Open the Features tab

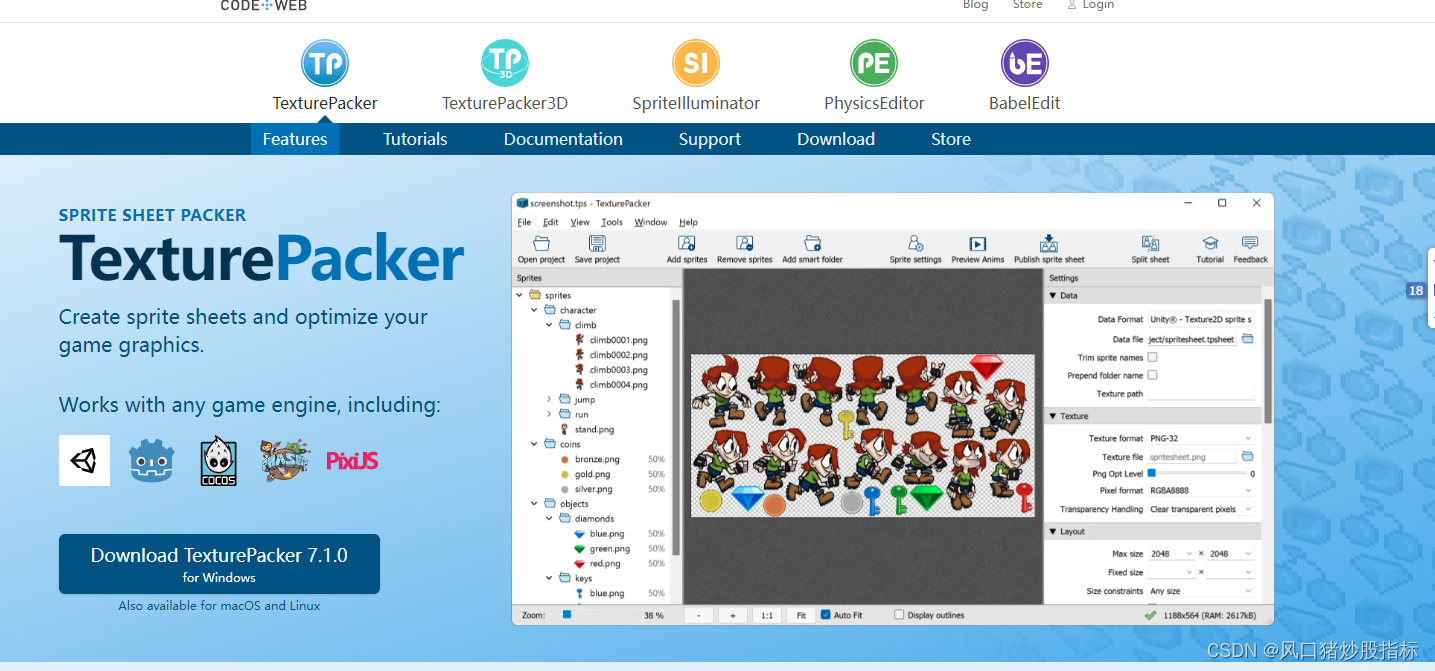pyautogui.click(x=295, y=139)
